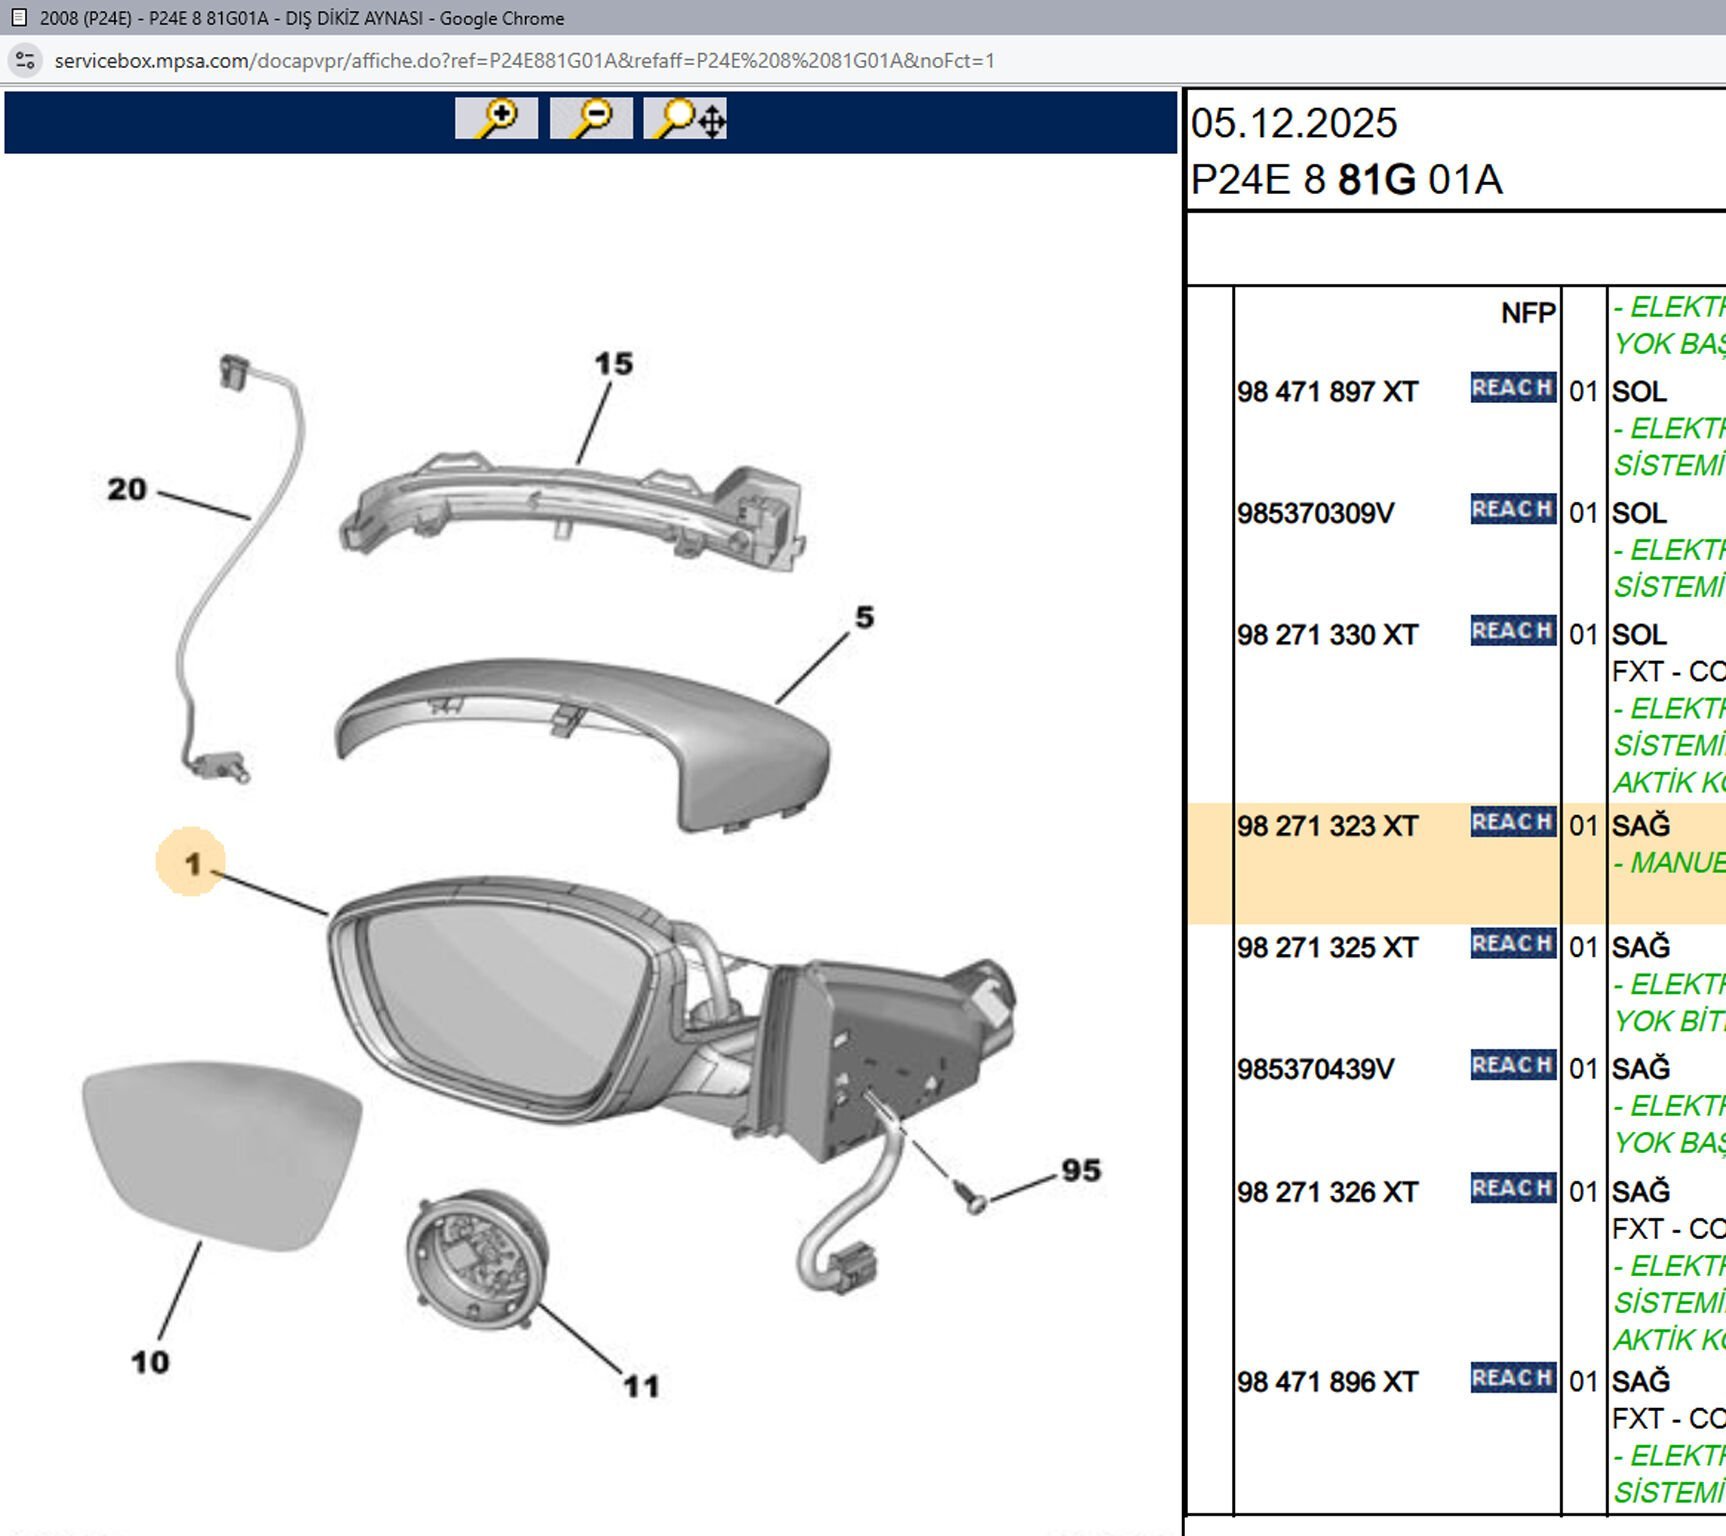Select callout 5 for mirror cover
Image resolution: width=1726 pixels, height=1536 pixels.
pos(864,618)
